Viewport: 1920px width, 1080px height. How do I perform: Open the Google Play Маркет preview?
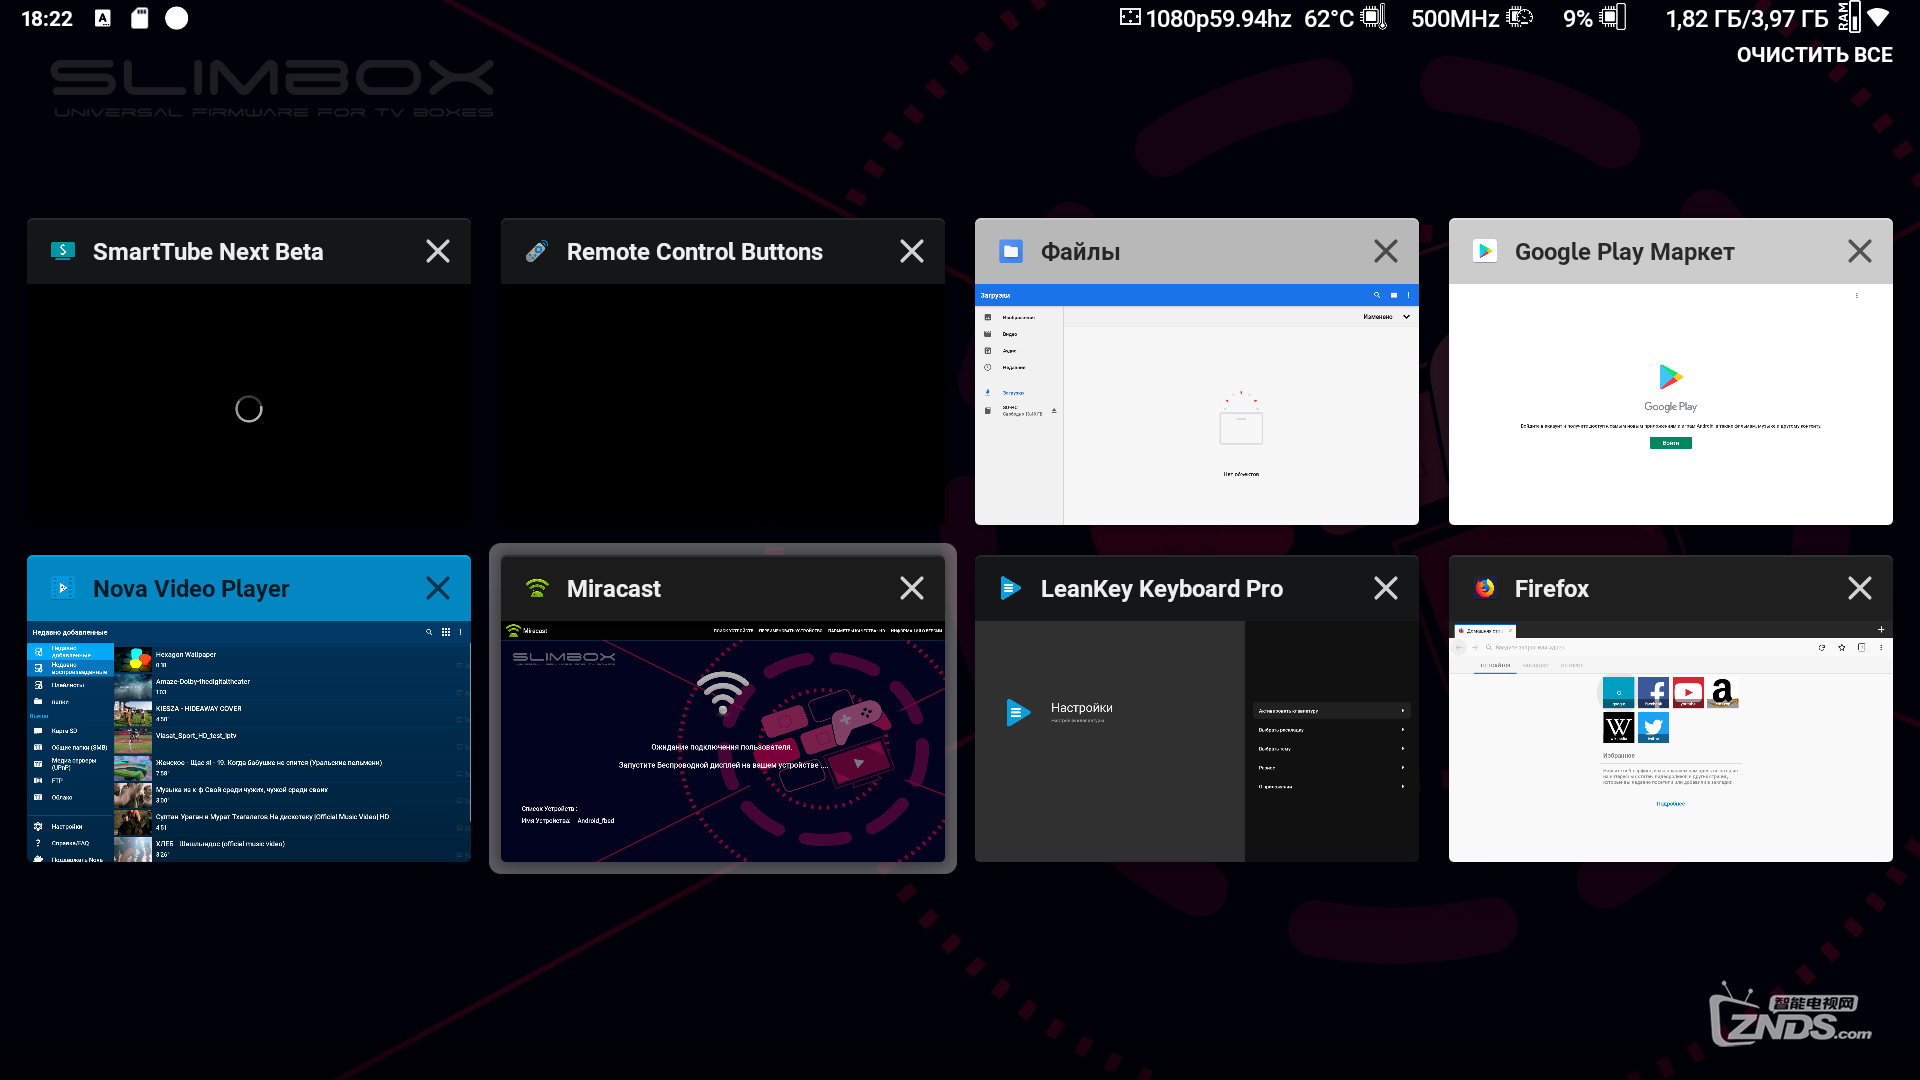tap(1671, 405)
